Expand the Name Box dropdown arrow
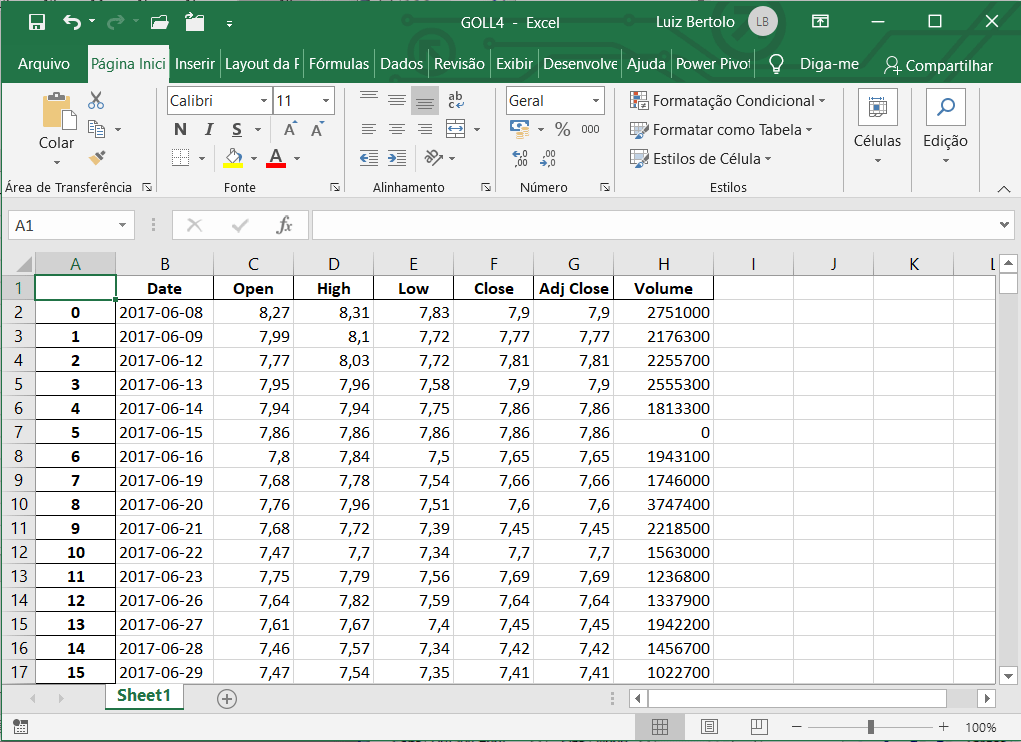Screen dimensions: 1021x742 pyautogui.click(x=123, y=226)
